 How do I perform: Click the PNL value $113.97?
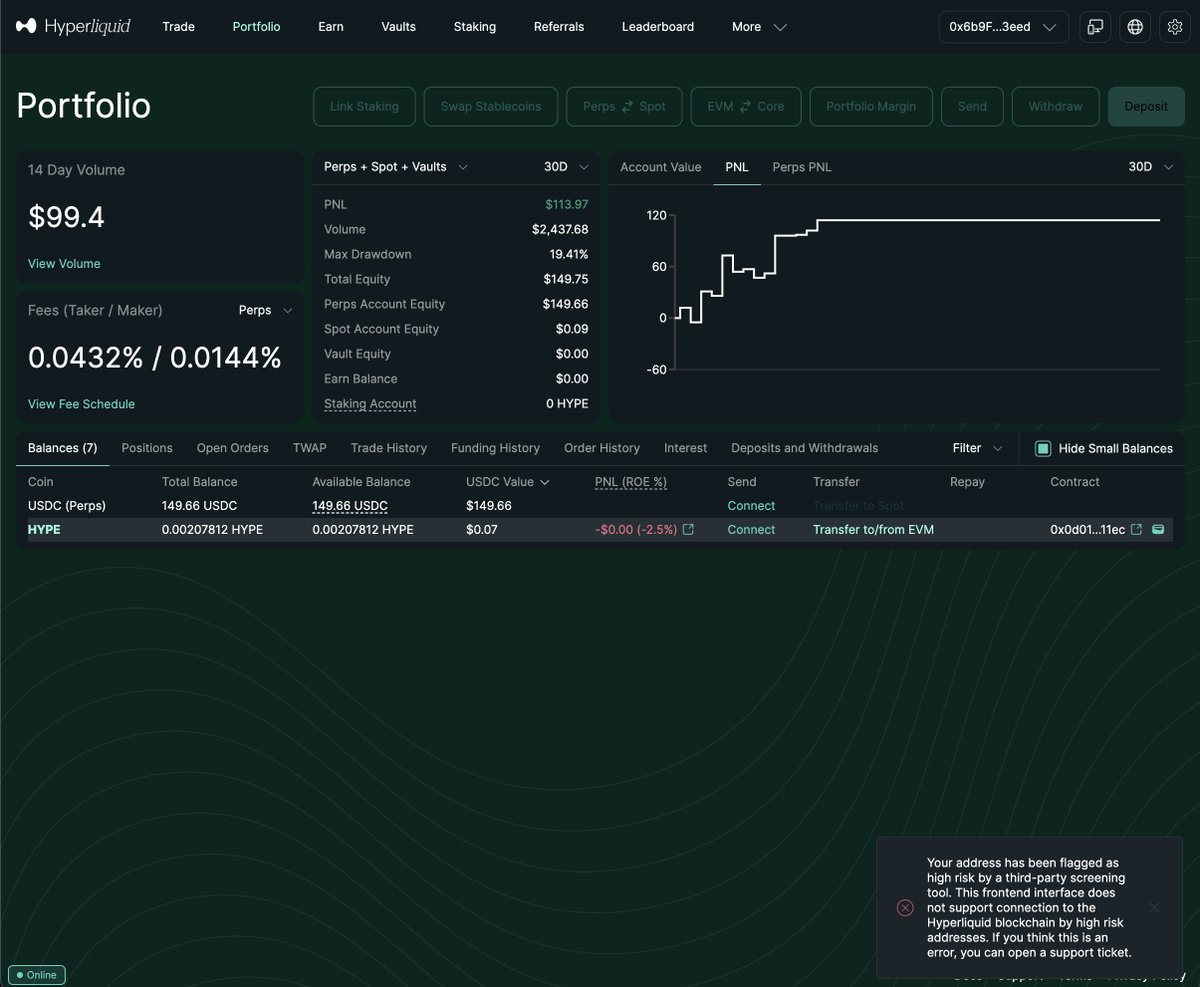(x=567, y=204)
